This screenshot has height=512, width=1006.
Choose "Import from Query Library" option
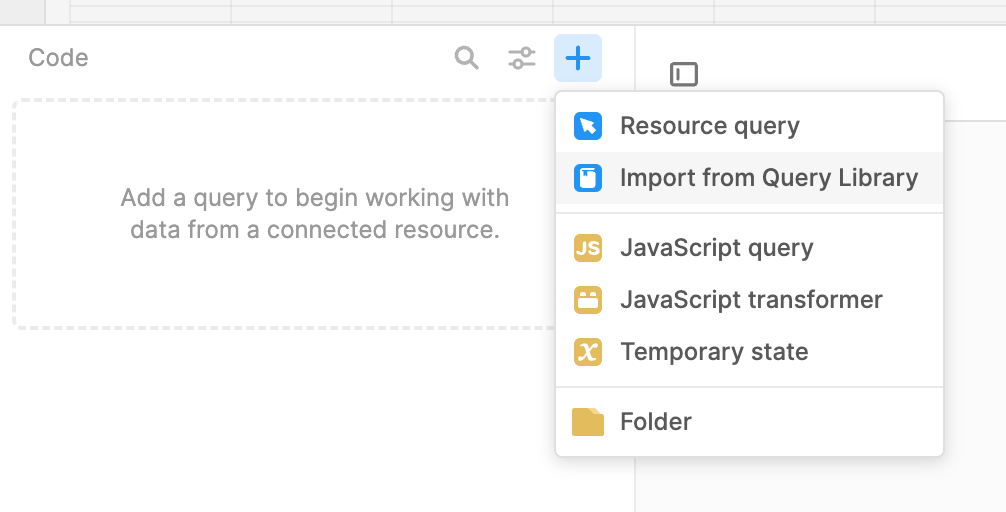click(768, 178)
